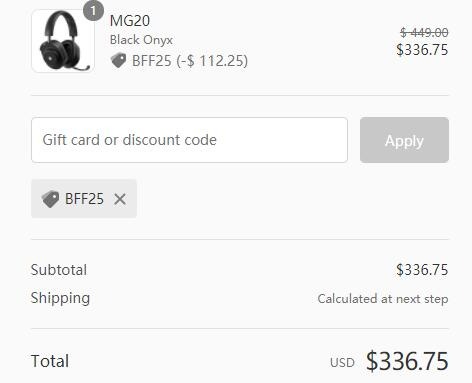Image resolution: width=472 pixels, height=383 pixels.
Task: Remove the BFF25 discount code with X
Action: [x=120, y=199]
